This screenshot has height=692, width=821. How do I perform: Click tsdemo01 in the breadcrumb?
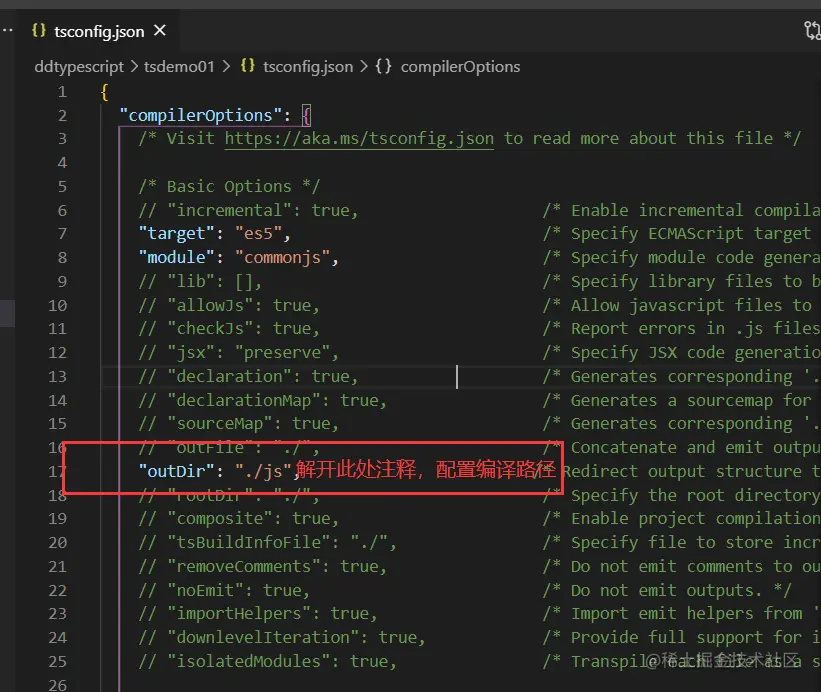(x=179, y=66)
